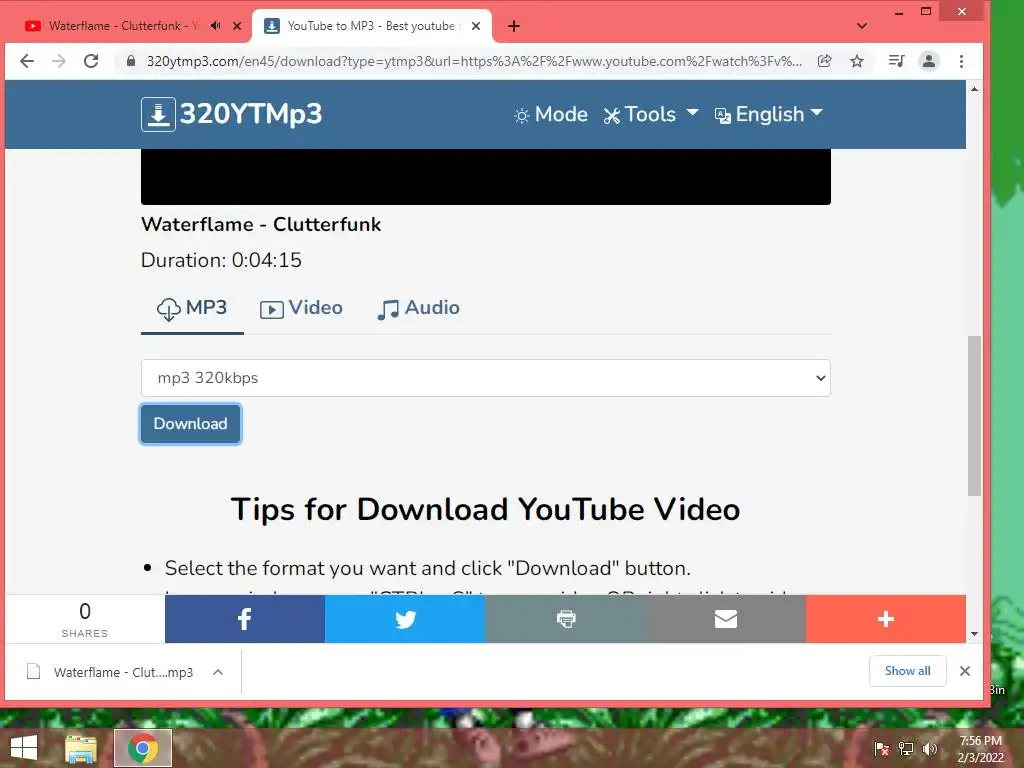The width and height of the screenshot is (1024, 768).
Task: Click the Waterflame - Clutterfunk title text
Action: pos(261,225)
